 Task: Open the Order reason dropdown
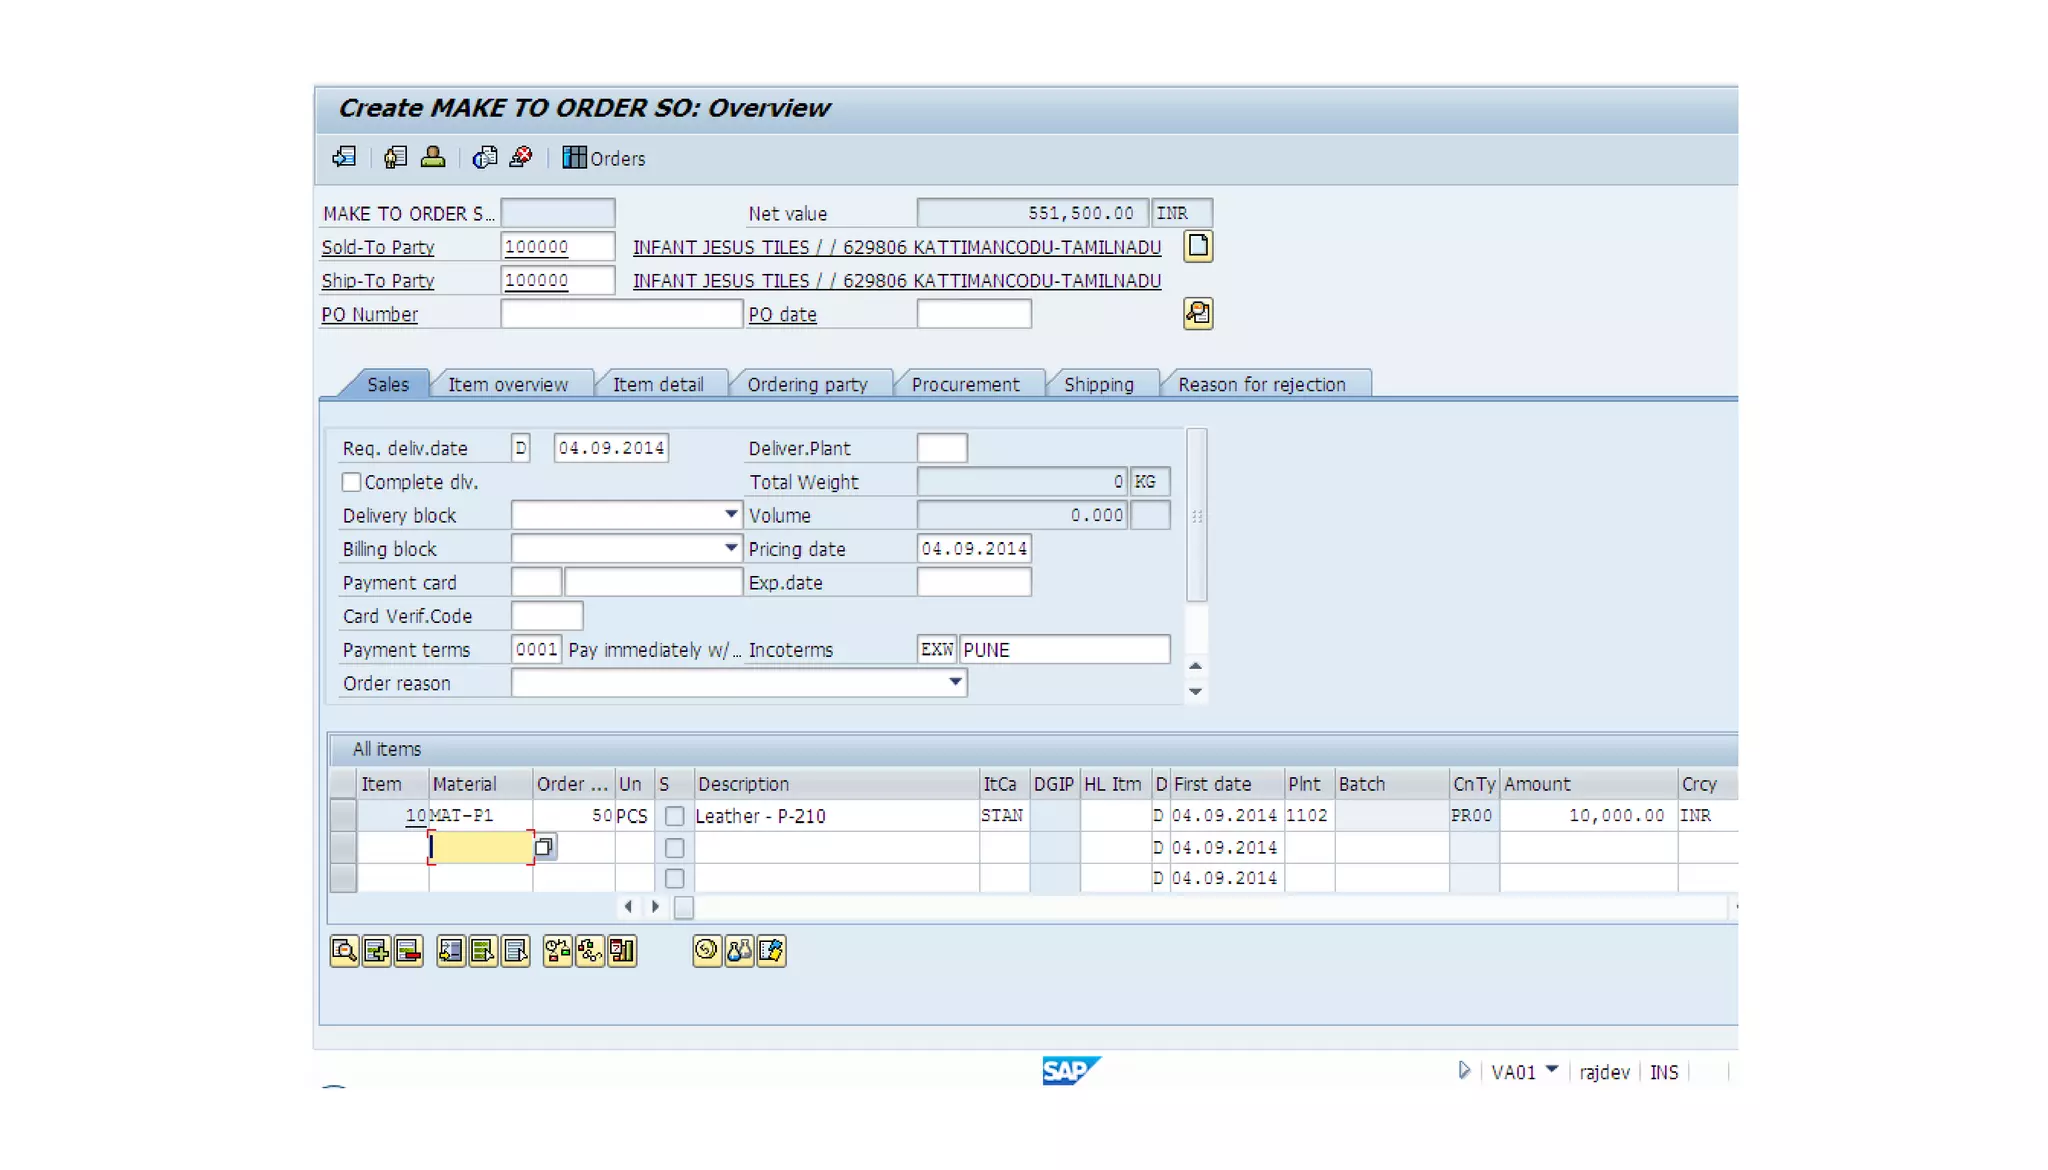coord(955,682)
